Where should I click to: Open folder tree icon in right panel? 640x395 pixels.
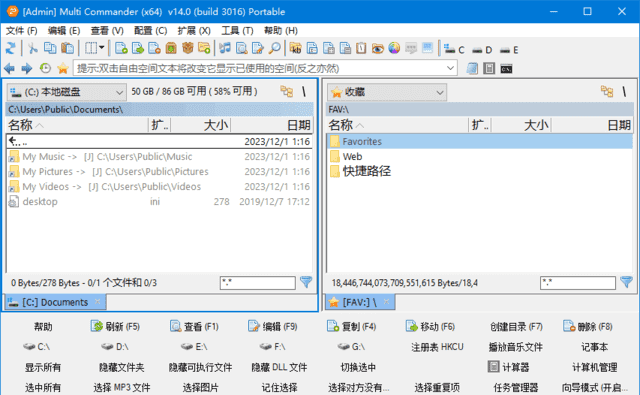tap(607, 91)
